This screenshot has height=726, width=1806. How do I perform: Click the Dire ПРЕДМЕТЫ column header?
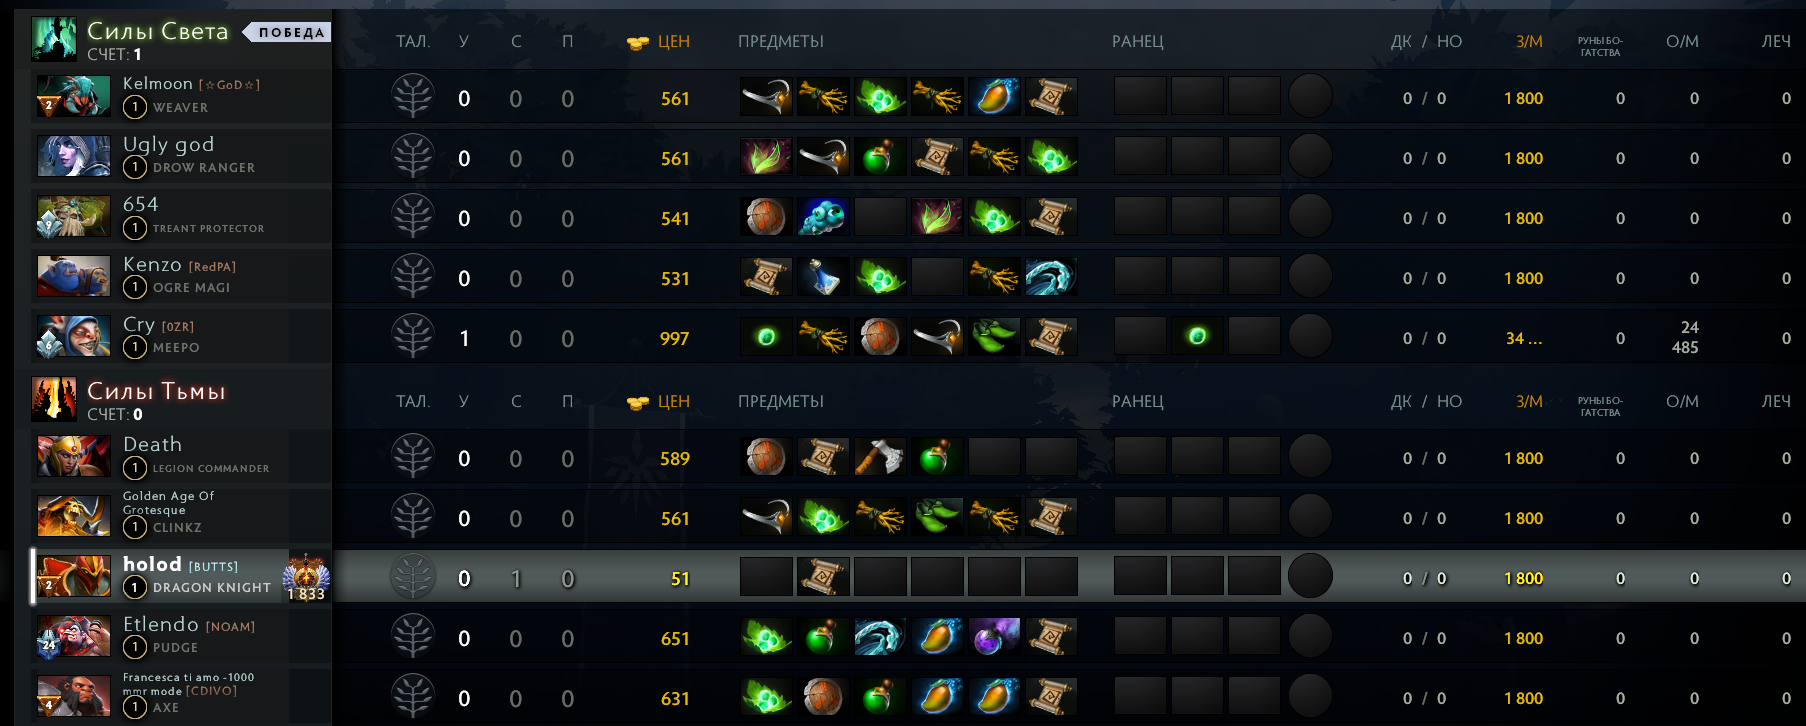(x=781, y=402)
